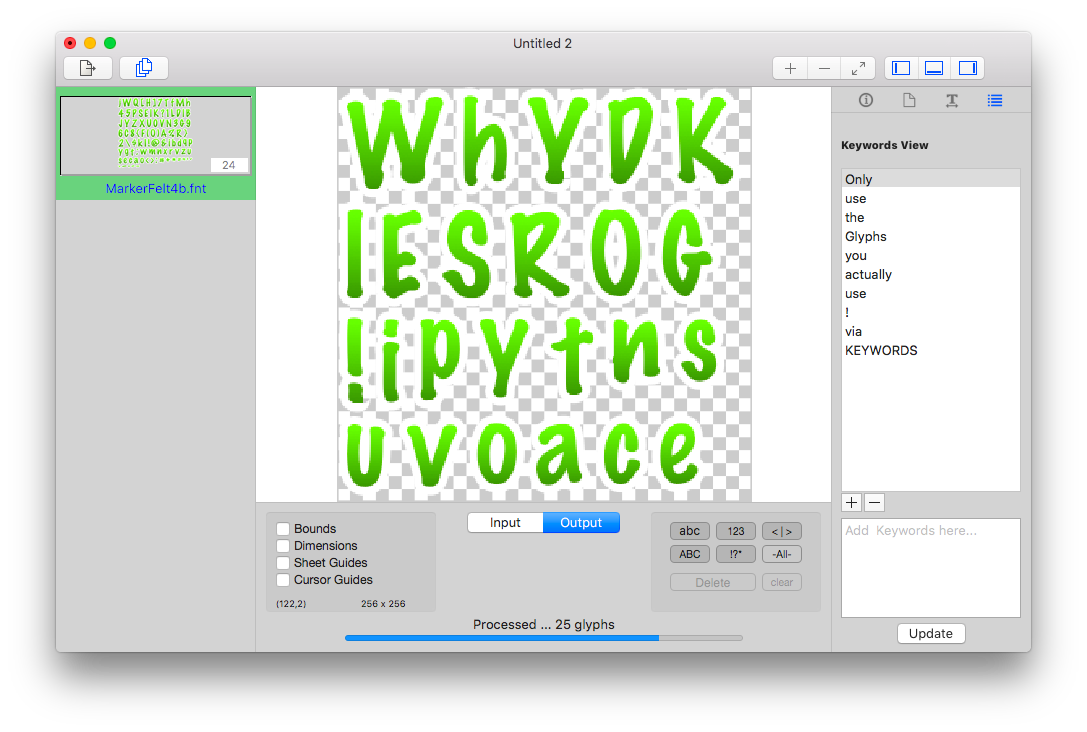Toggle the bottom panel icon
The image size is (1087, 732).
[934, 68]
